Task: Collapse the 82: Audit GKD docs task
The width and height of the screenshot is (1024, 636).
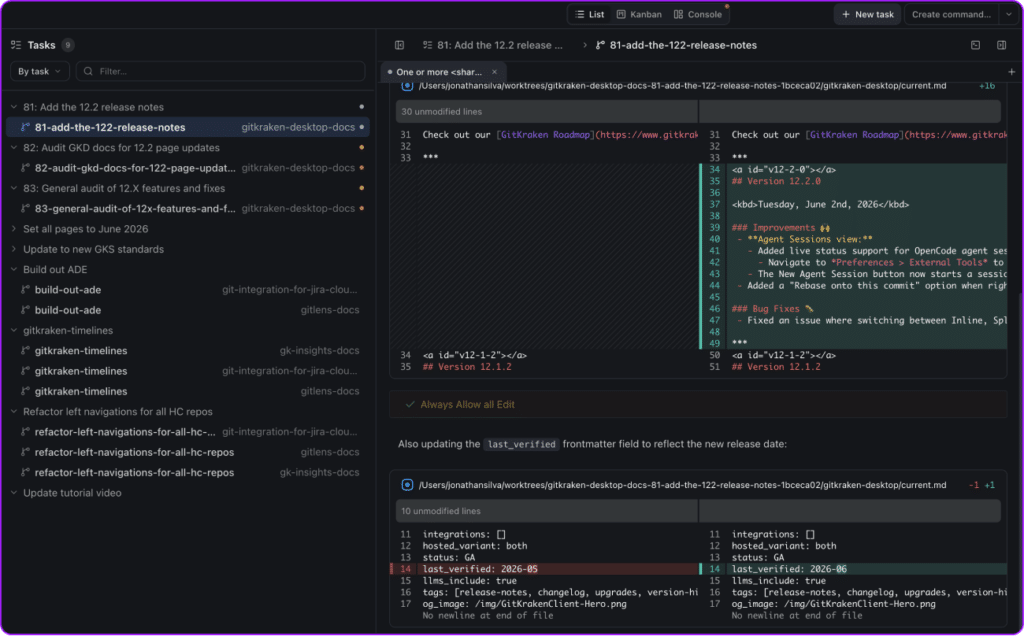Action: click(14, 148)
